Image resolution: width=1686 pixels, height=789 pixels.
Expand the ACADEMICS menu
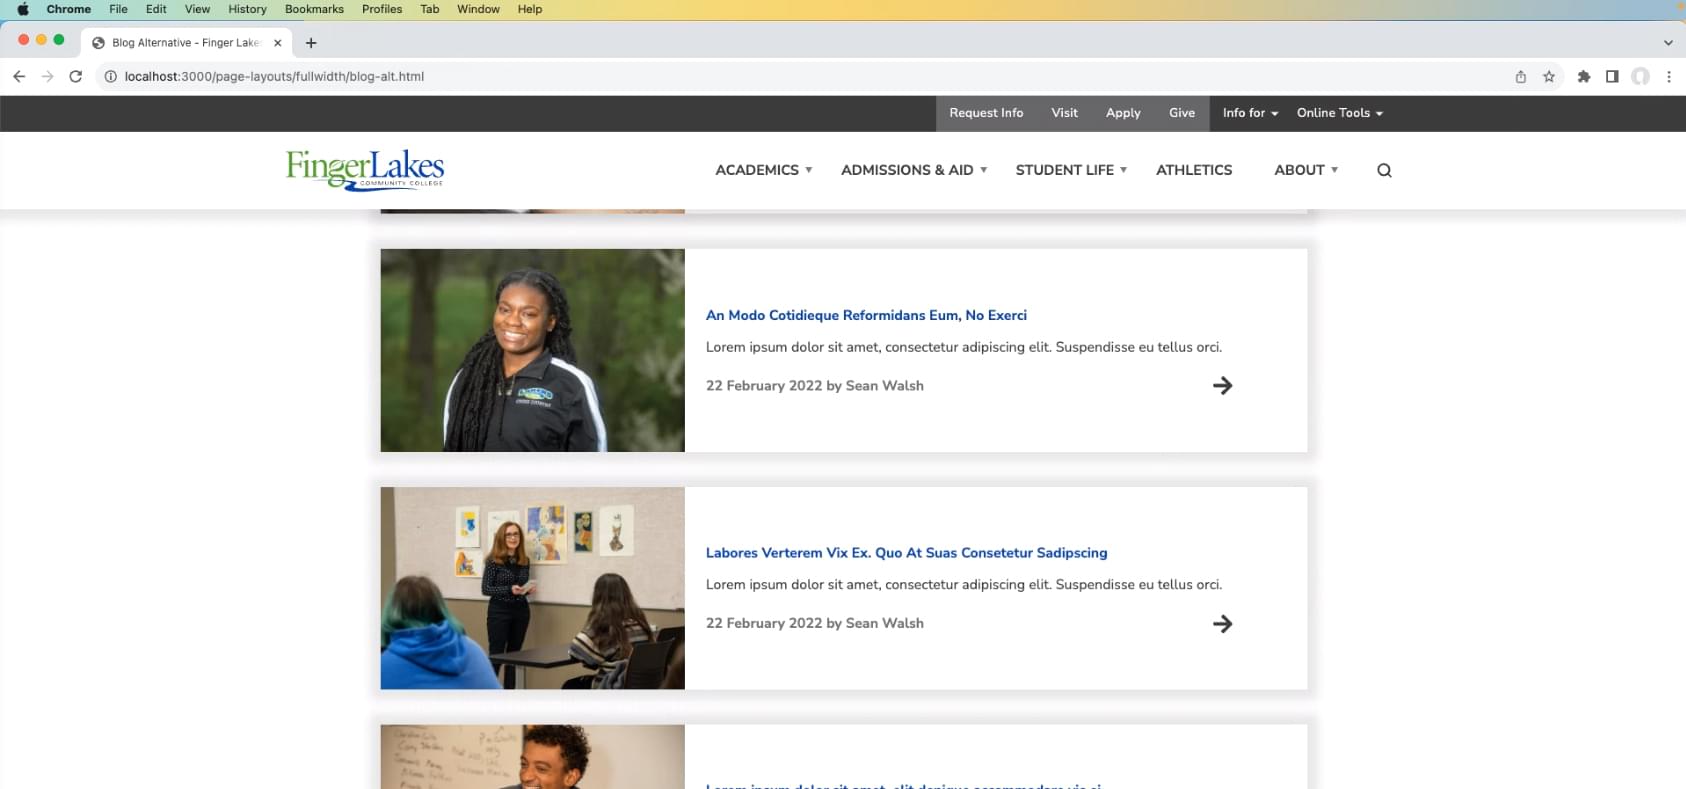pos(764,170)
